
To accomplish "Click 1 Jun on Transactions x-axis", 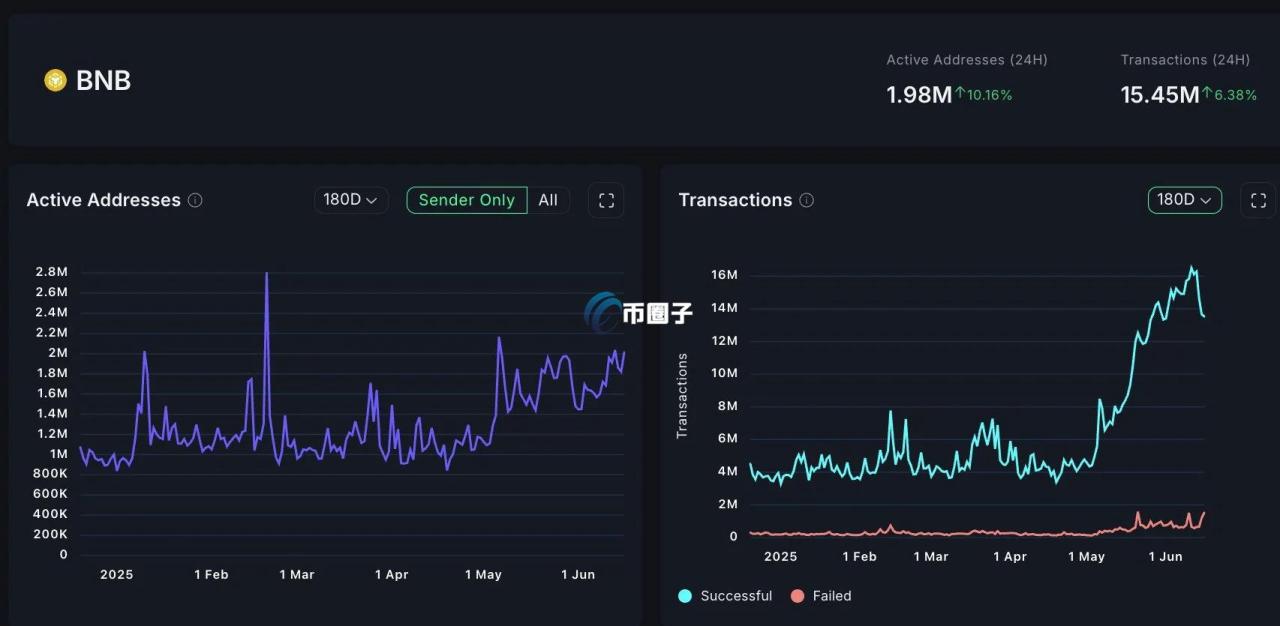I will (1165, 557).
